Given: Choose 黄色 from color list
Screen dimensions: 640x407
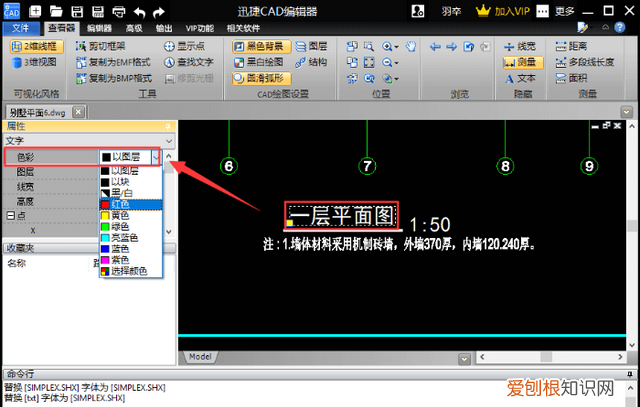Looking at the screenshot, I should [131, 215].
